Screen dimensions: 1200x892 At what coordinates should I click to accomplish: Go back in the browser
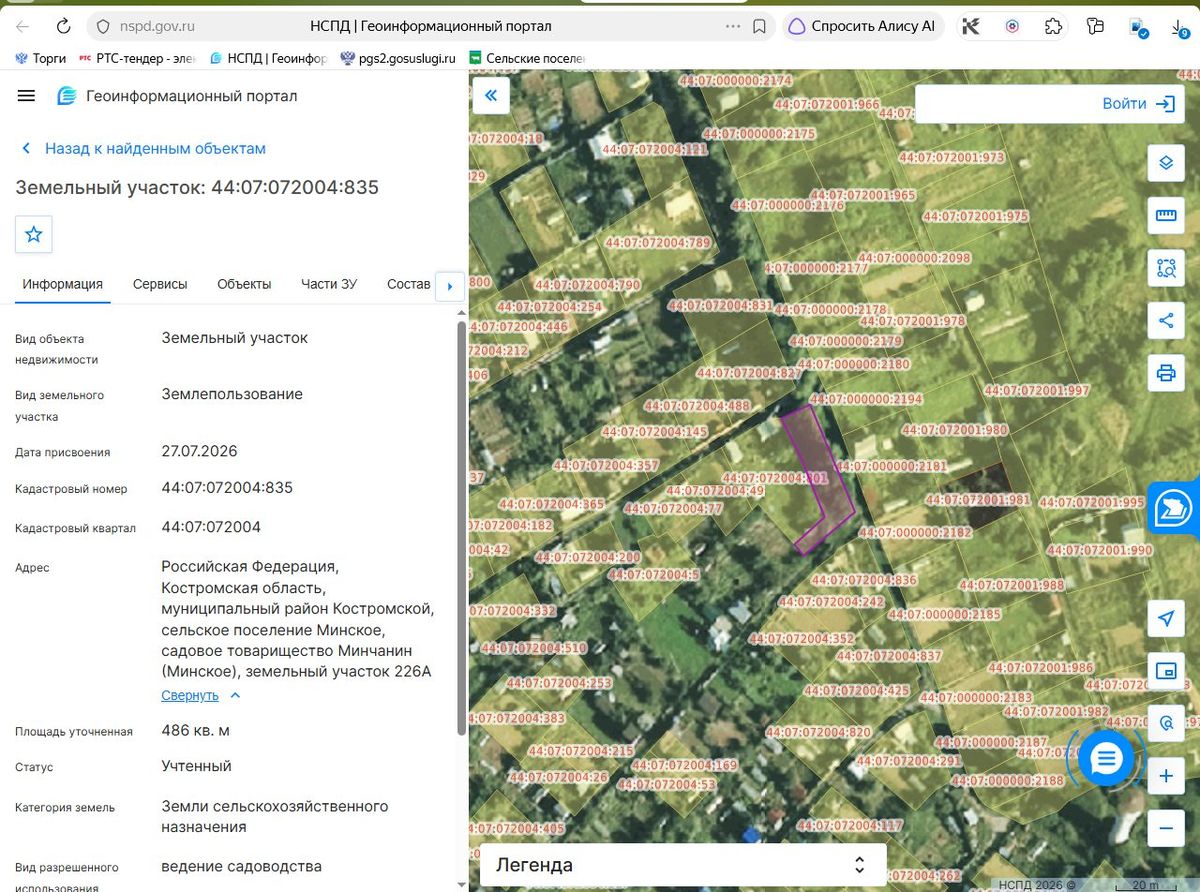tap(23, 26)
